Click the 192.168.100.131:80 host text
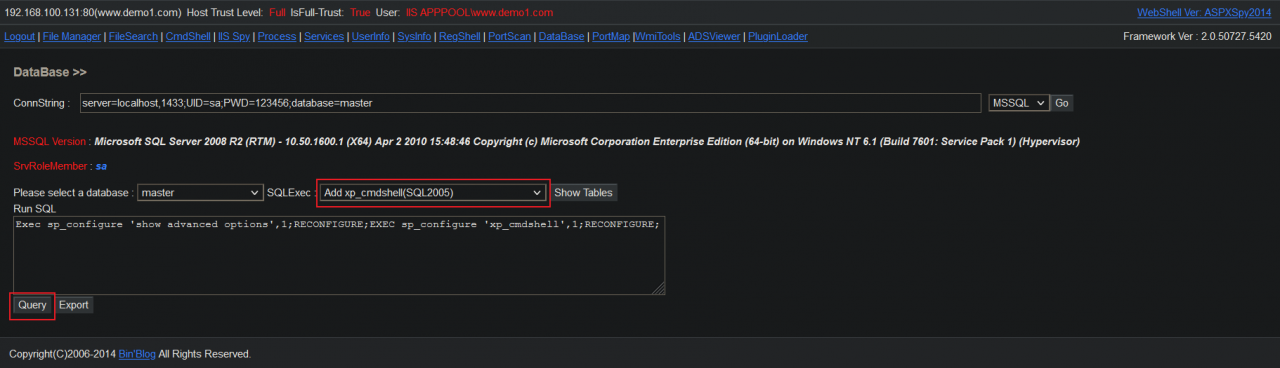1280x368 pixels. [93, 12]
